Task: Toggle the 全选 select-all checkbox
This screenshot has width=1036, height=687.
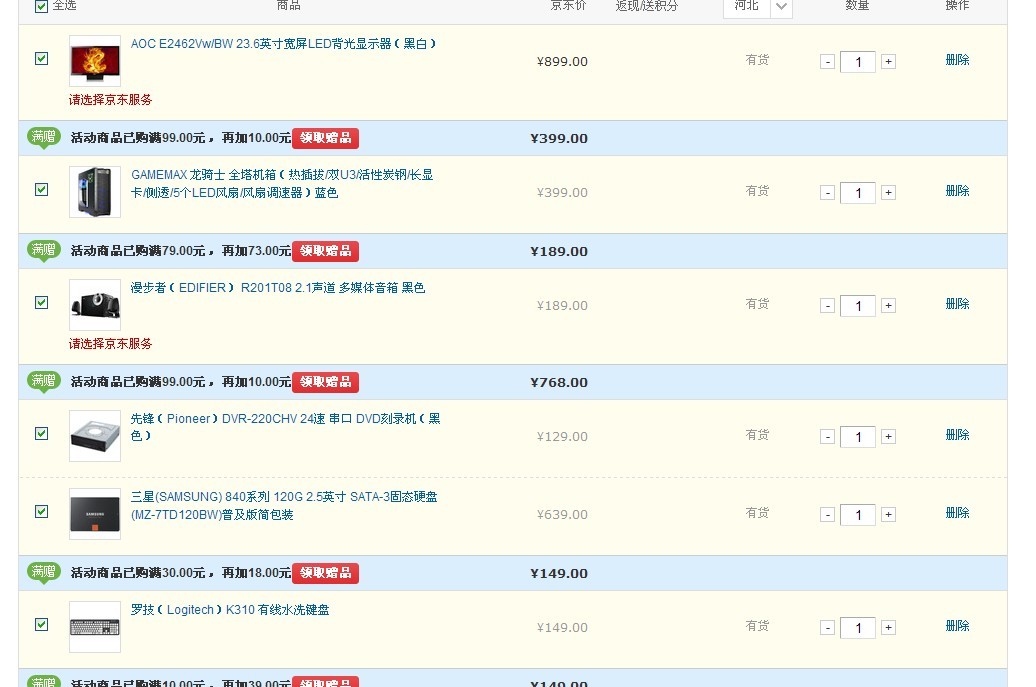Action: point(41,6)
